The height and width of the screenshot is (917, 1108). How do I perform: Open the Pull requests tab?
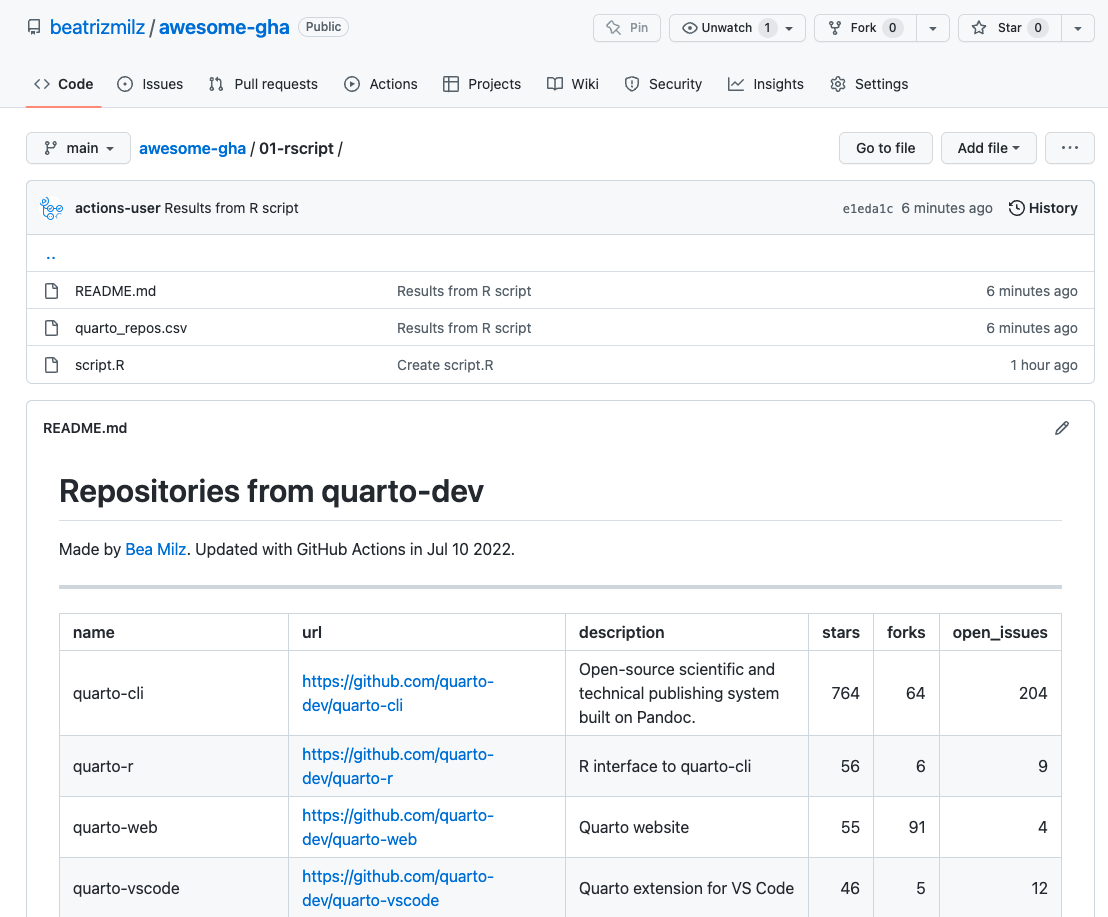(263, 84)
